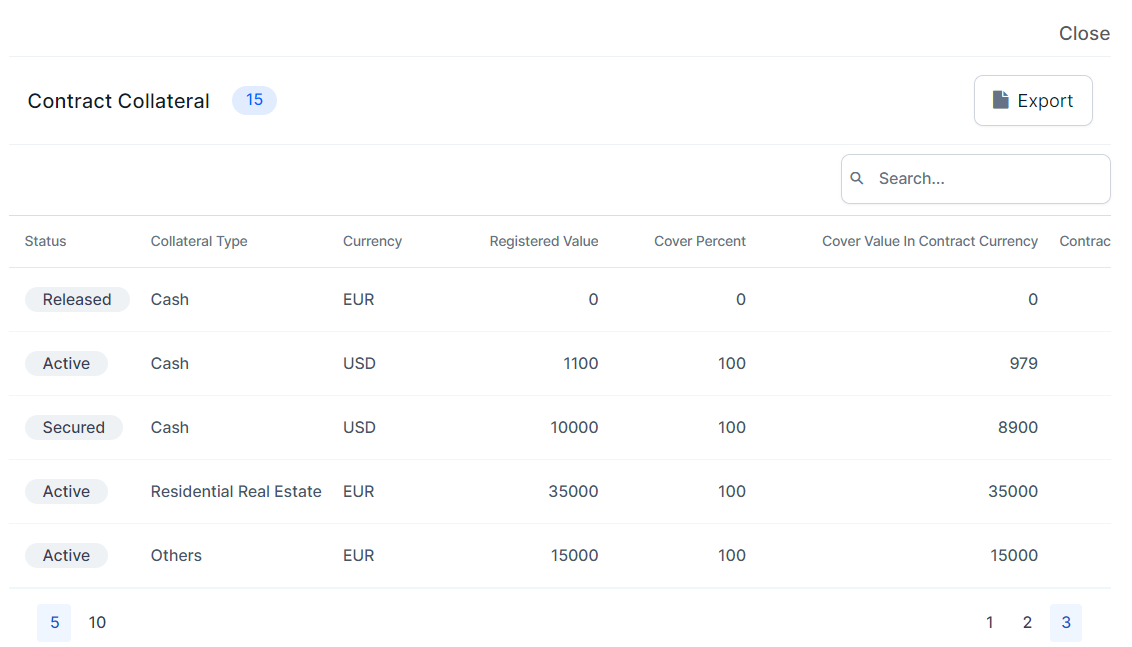Close the Contract Collateral panel
Image resolution: width=1132 pixels, height=647 pixels.
tap(1084, 34)
